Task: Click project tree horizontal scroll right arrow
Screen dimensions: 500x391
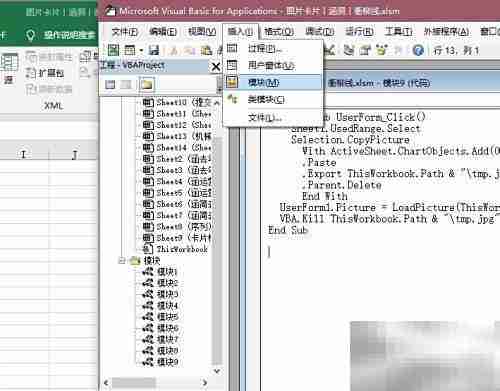Action: [205, 383]
